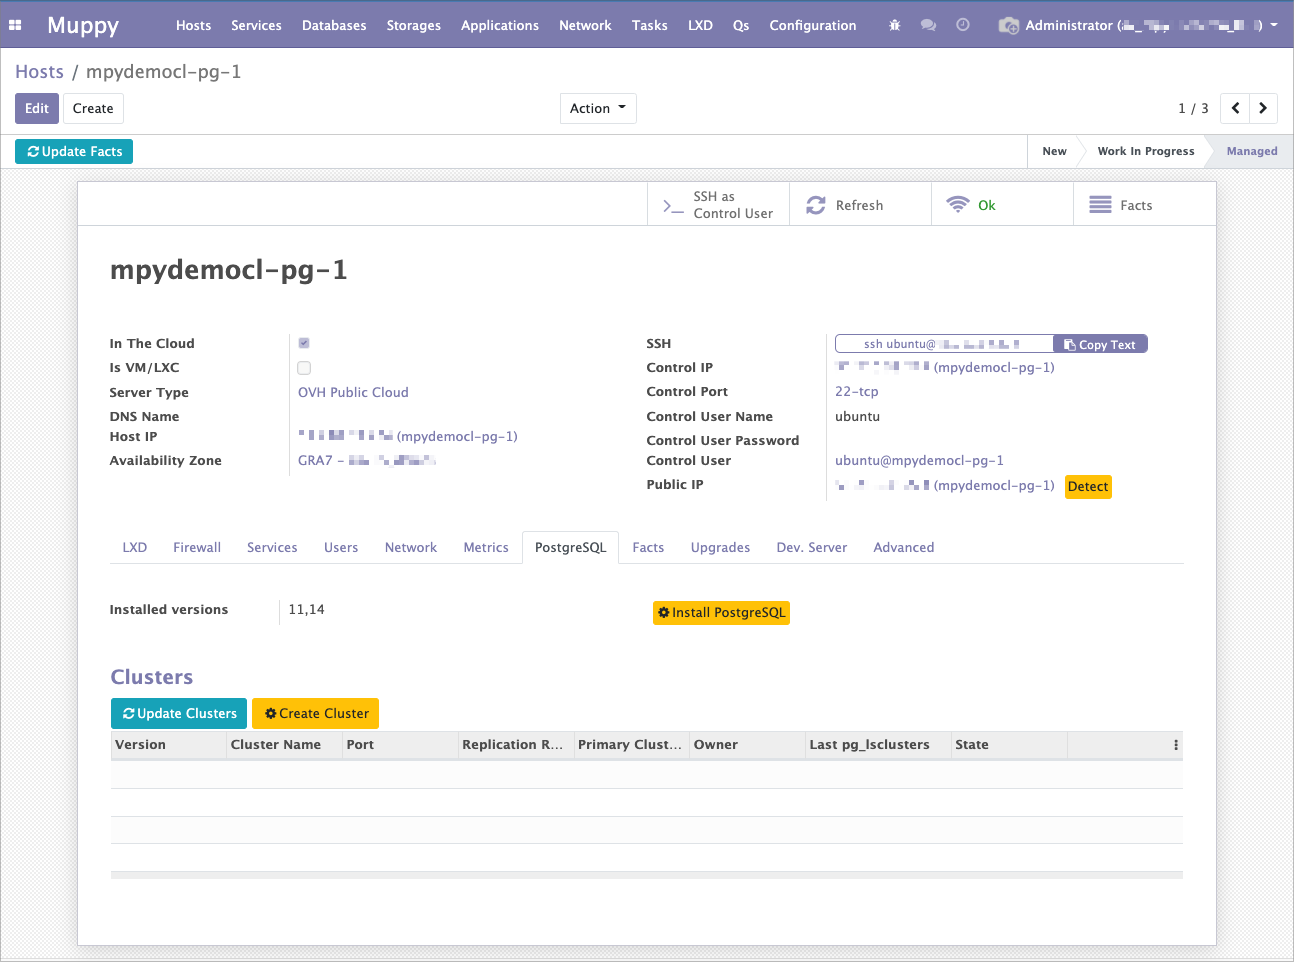Click the SSH command text field
The image size is (1294, 962).
pyautogui.click(x=944, y=344)
